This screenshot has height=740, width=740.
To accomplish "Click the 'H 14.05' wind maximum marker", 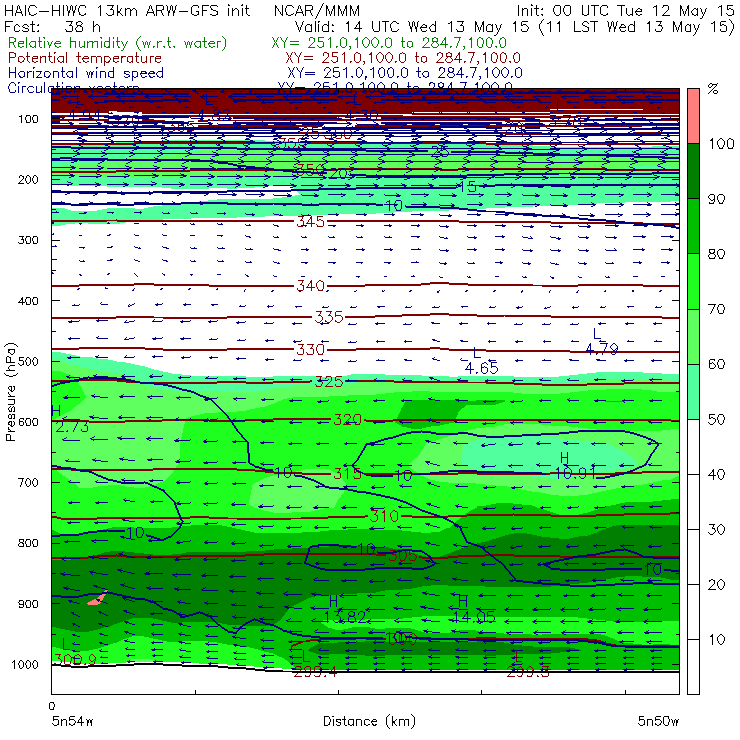I will [x=474, y=609].
